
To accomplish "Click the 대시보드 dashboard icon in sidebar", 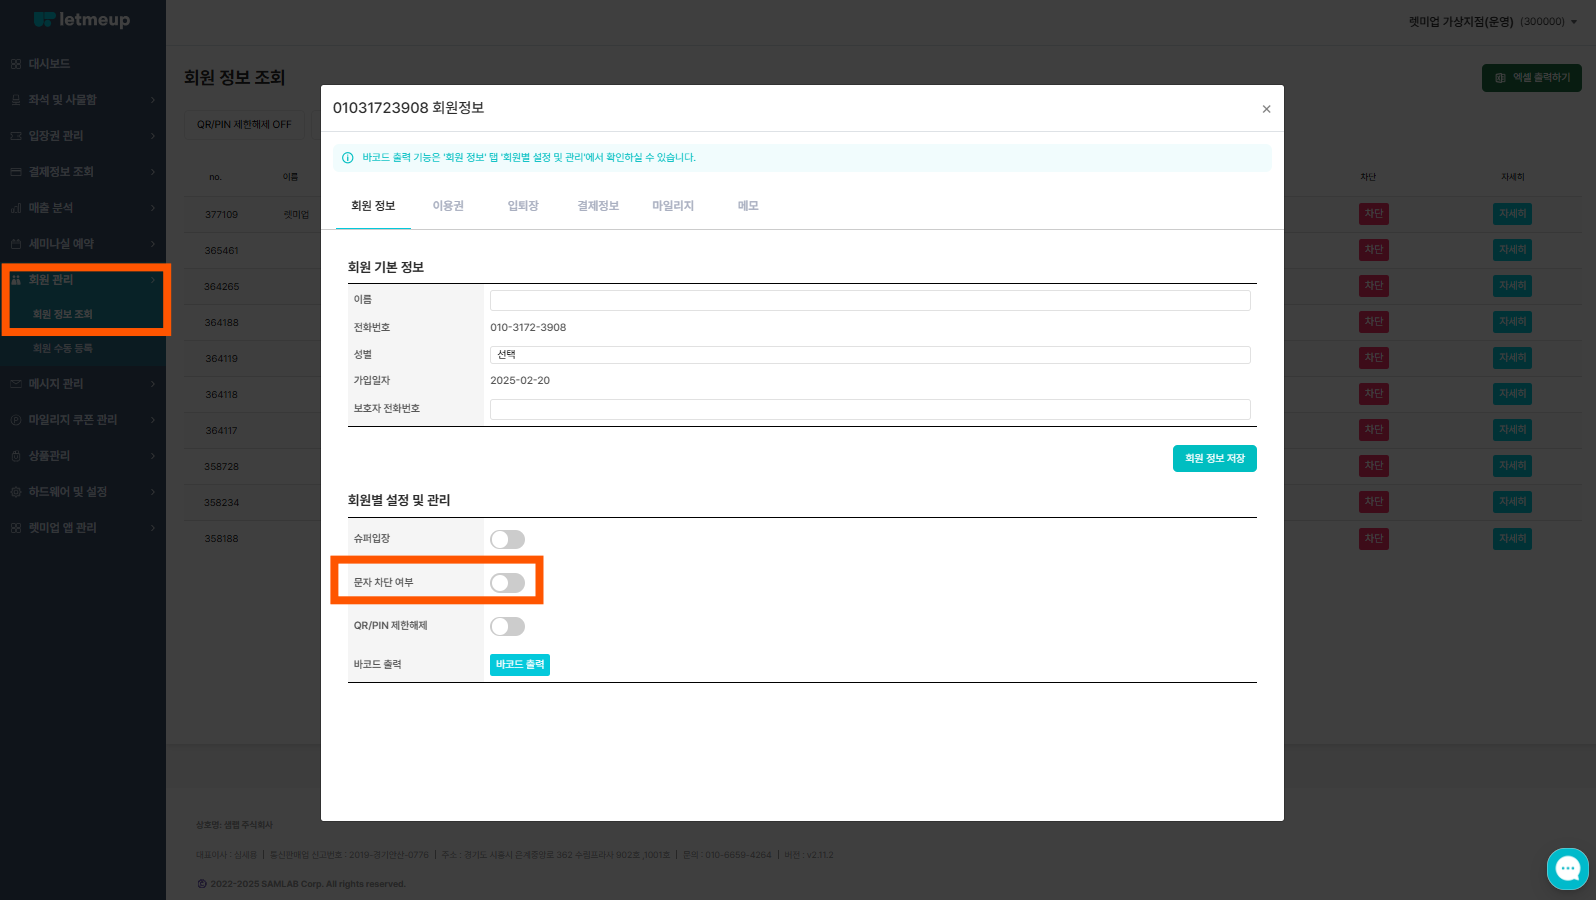I will click(16, 64).
